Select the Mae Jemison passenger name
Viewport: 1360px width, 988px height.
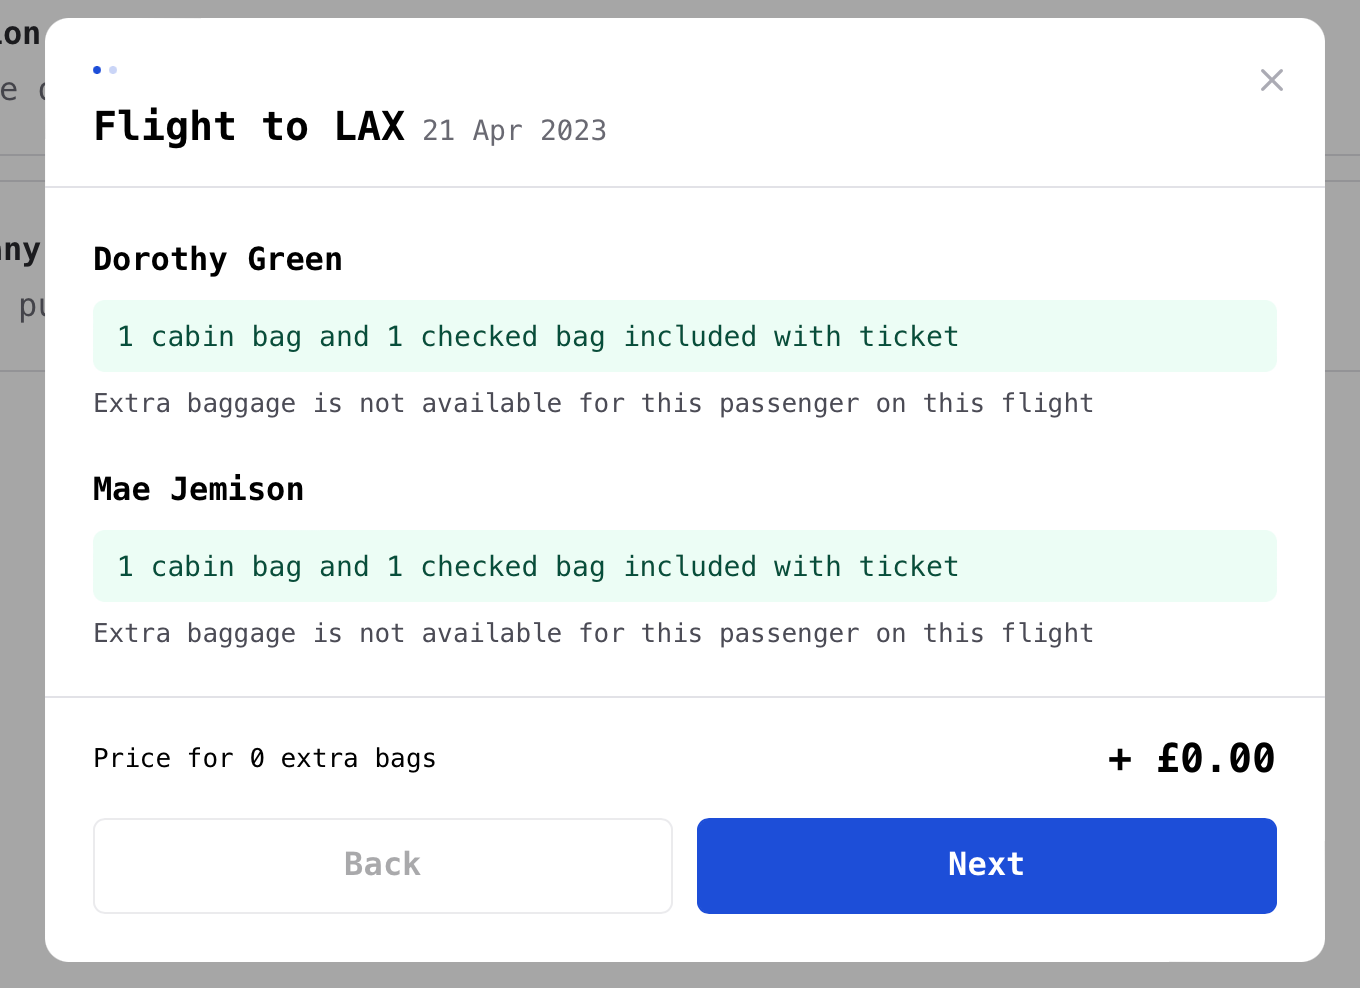[x=198, y=489]
